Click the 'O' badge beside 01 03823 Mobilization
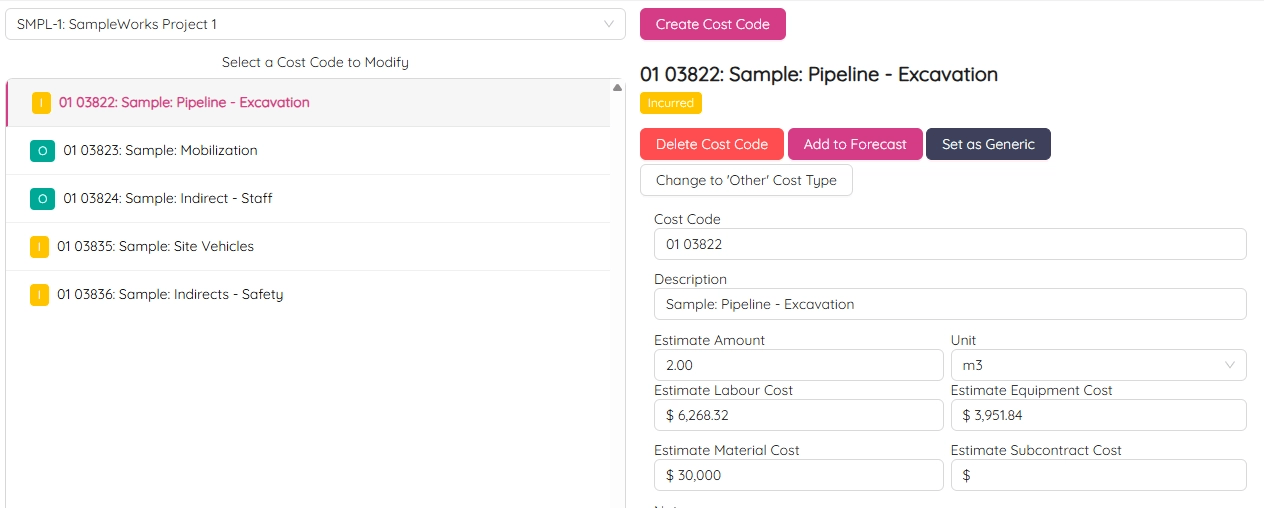The width and height of the screenshot is (1264, 508). (42, 151)
